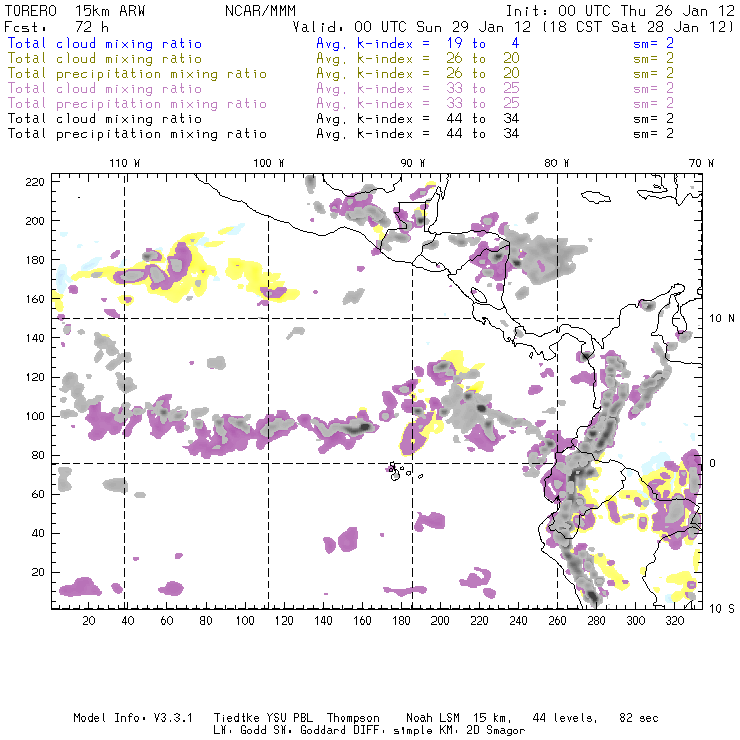740x740 pixels.
Task: Click the y-axis tick label "220"
Action: [35, 182]
